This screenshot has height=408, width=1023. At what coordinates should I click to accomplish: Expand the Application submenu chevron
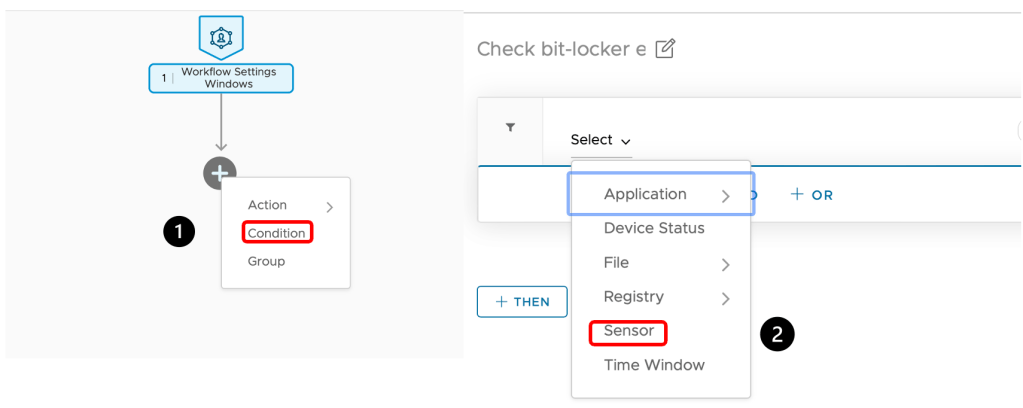(x=726, y=197)
